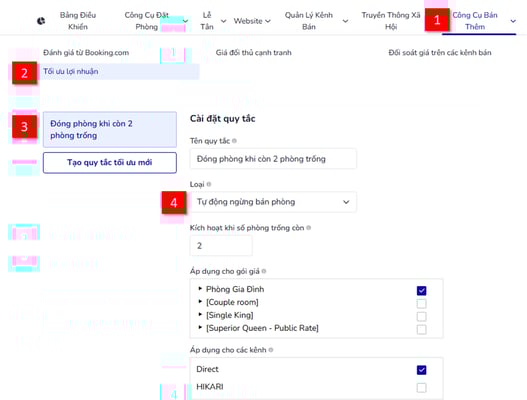
Task: Tick the [Couple room] checkbox
Action: [421, 304]
